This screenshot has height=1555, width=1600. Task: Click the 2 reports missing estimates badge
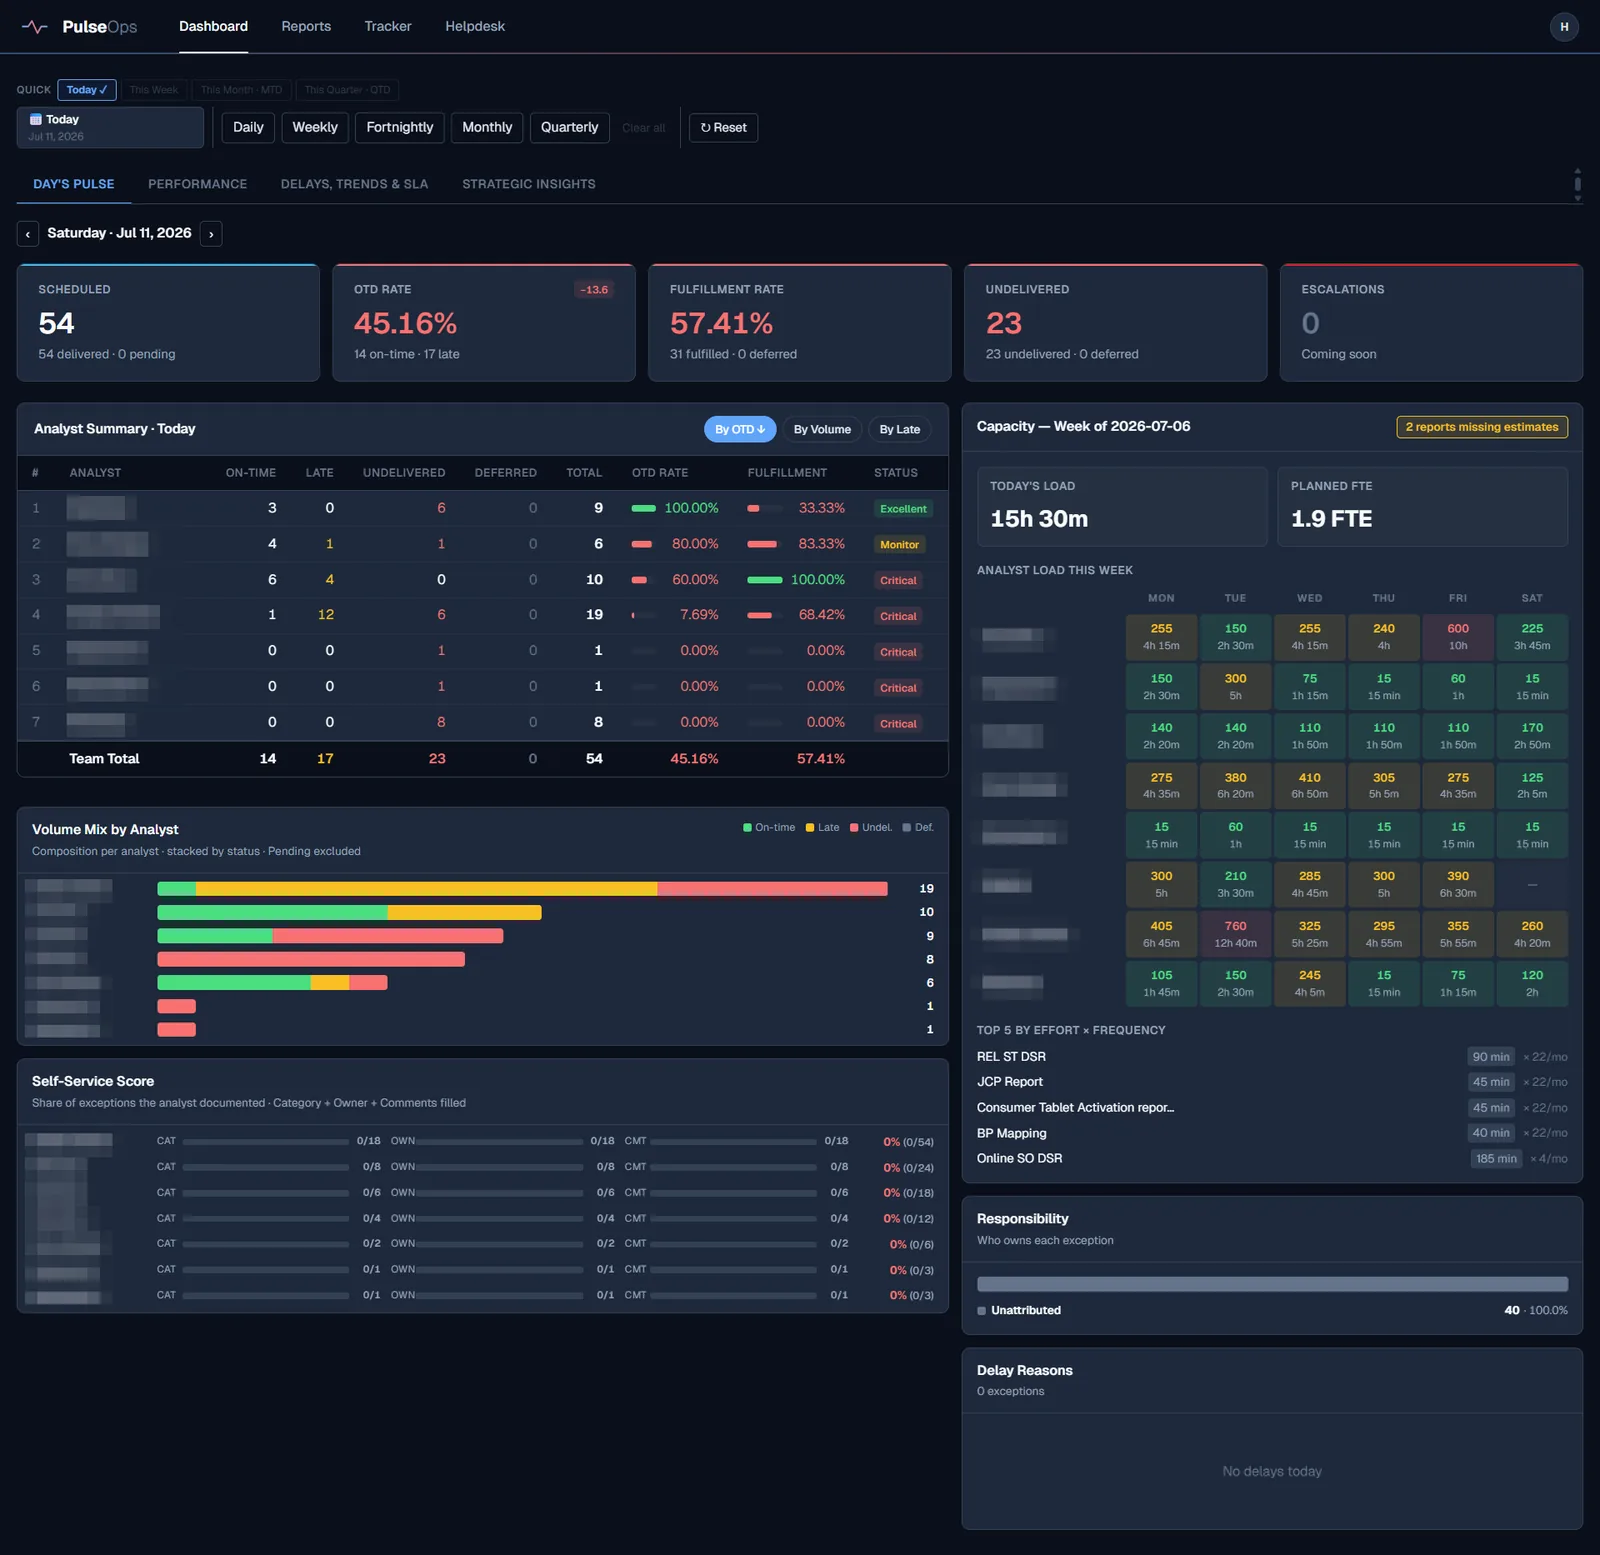(1482, 427)
